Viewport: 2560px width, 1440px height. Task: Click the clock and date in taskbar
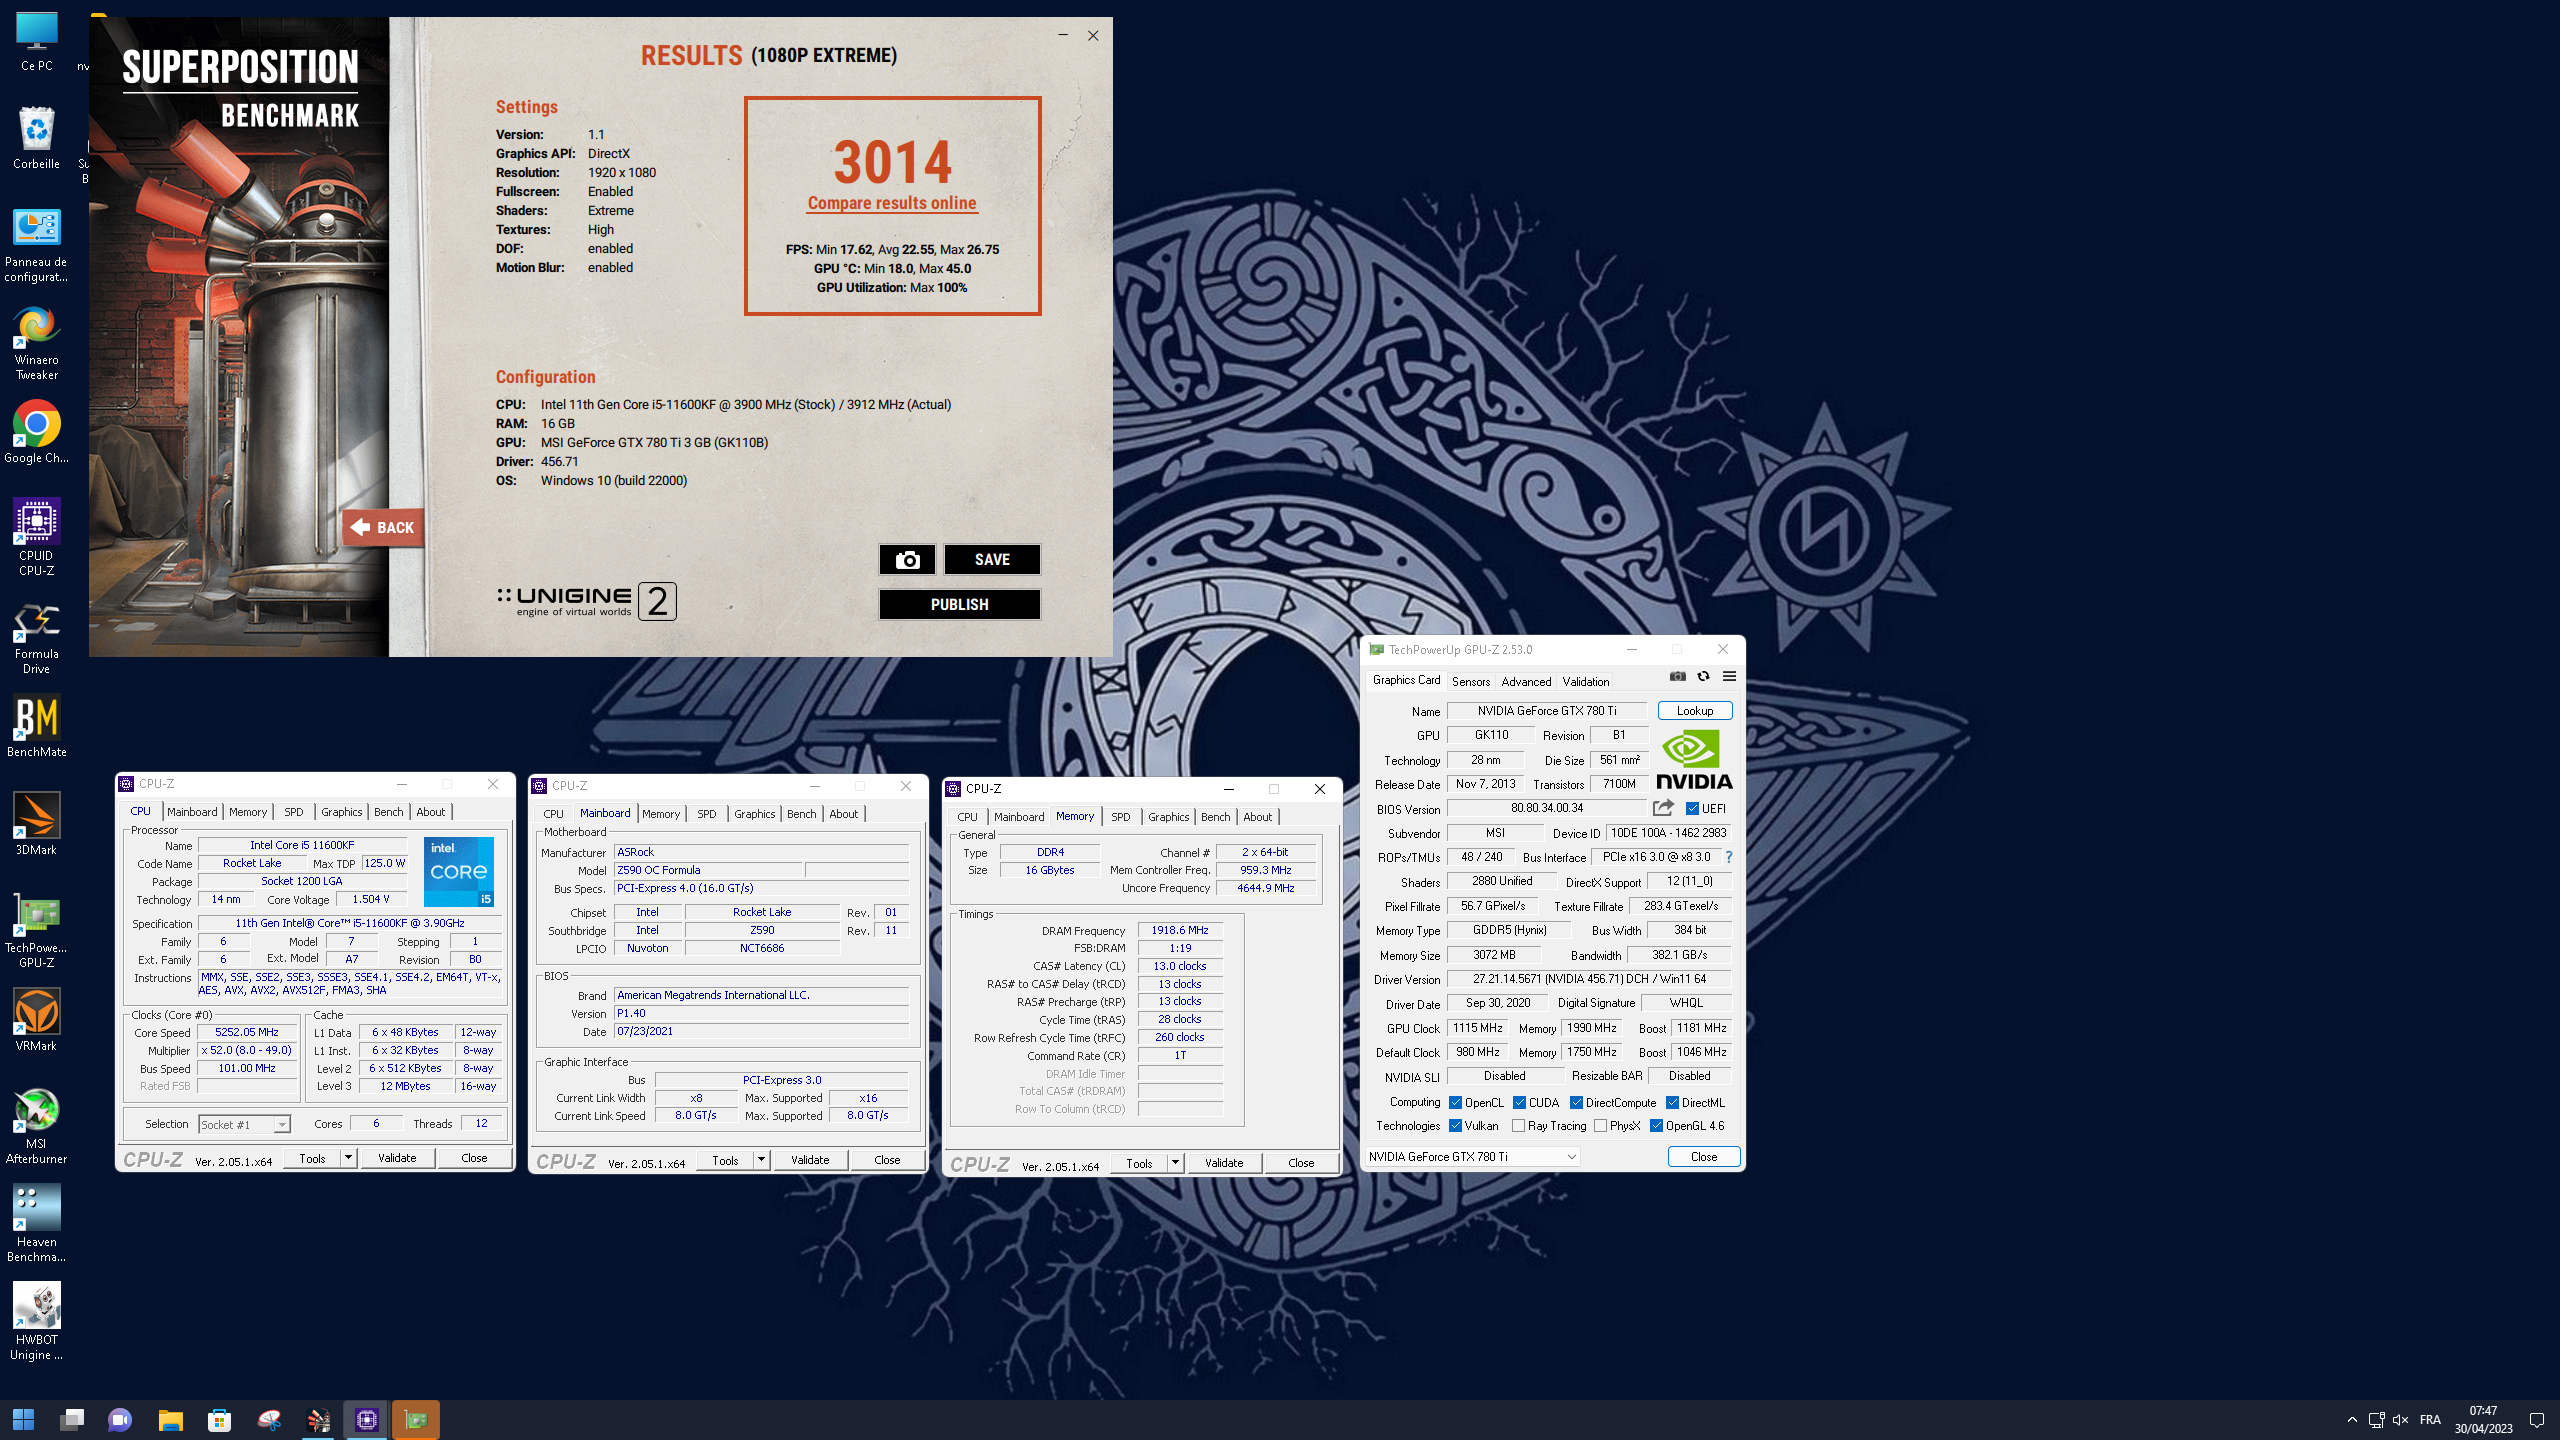2483,1420
